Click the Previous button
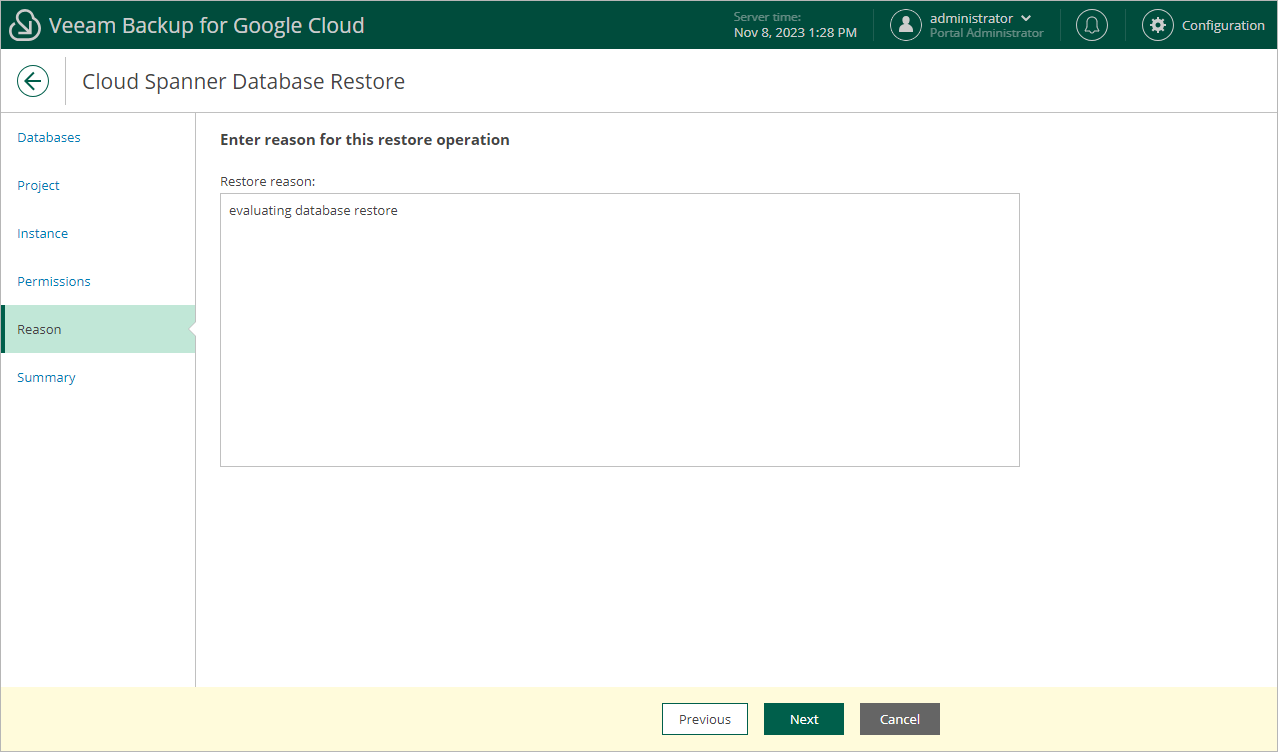Image resolution: width=1278 pixels, height=752 pixels. [x=705, y=719]
